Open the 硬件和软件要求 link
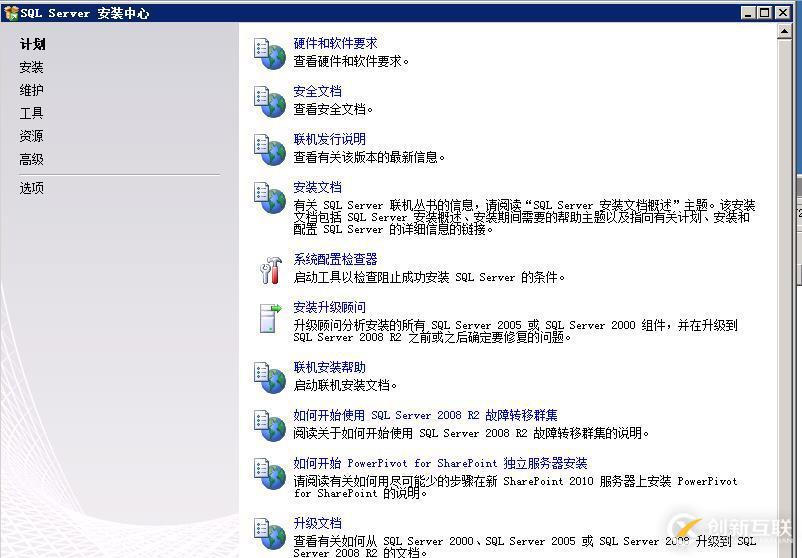Image resolution: width=802 pixels, height=558 pixels. coord(335,43)
